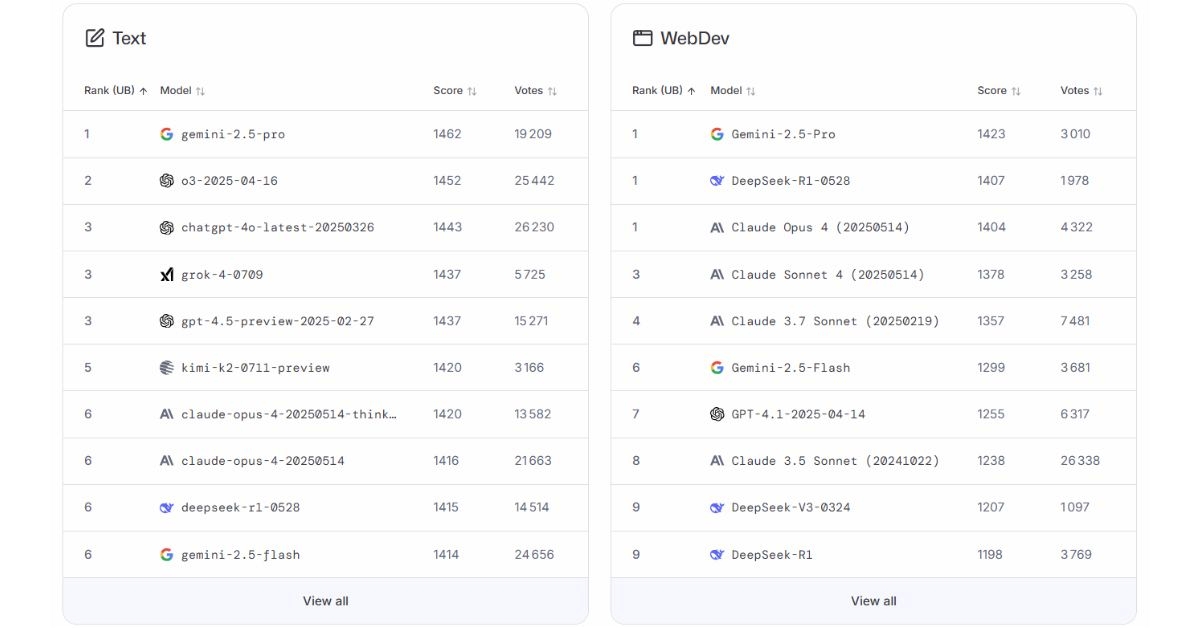Click the Anthropic icon beside claude-opus-4-20250514
Image resolution: width=1200 pixels, height=628 pixels.
pyautogui.click(x=167, y=461)
